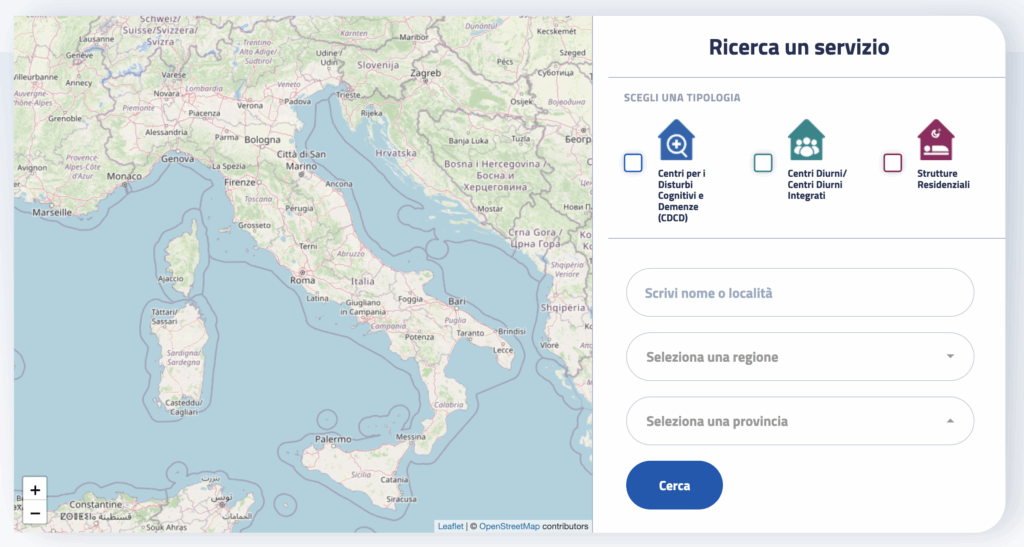Image resolution: width=1024 pixels, height=547 pixels.
Task: Click Brindisi on the map
Action: [511, 332]
